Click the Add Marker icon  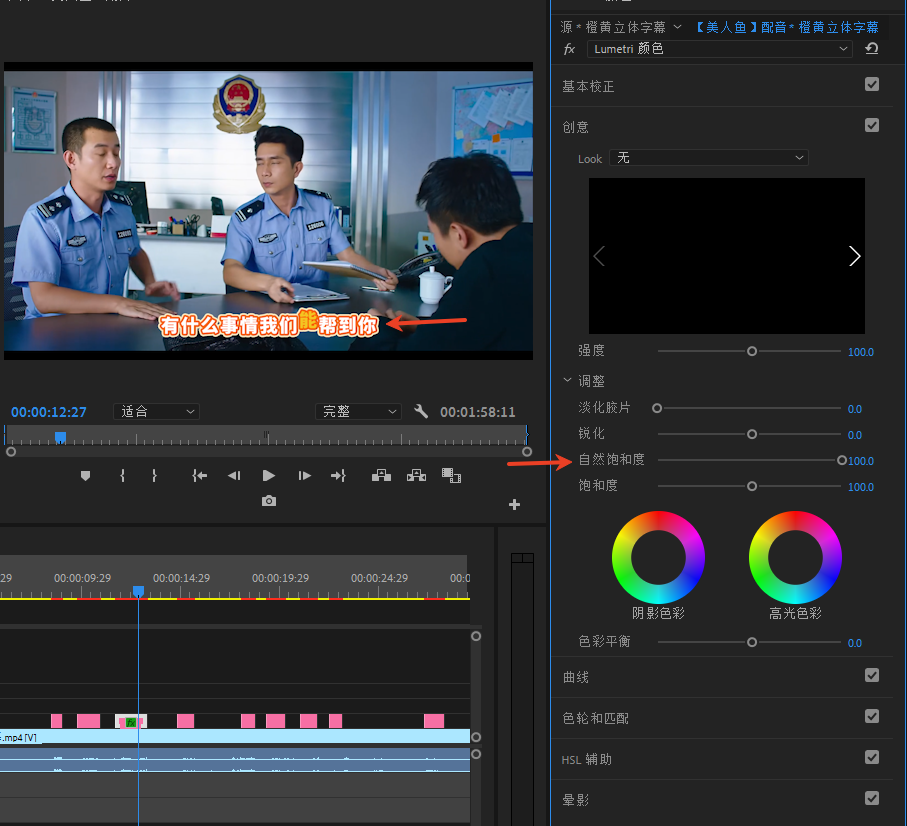point(85,476)
